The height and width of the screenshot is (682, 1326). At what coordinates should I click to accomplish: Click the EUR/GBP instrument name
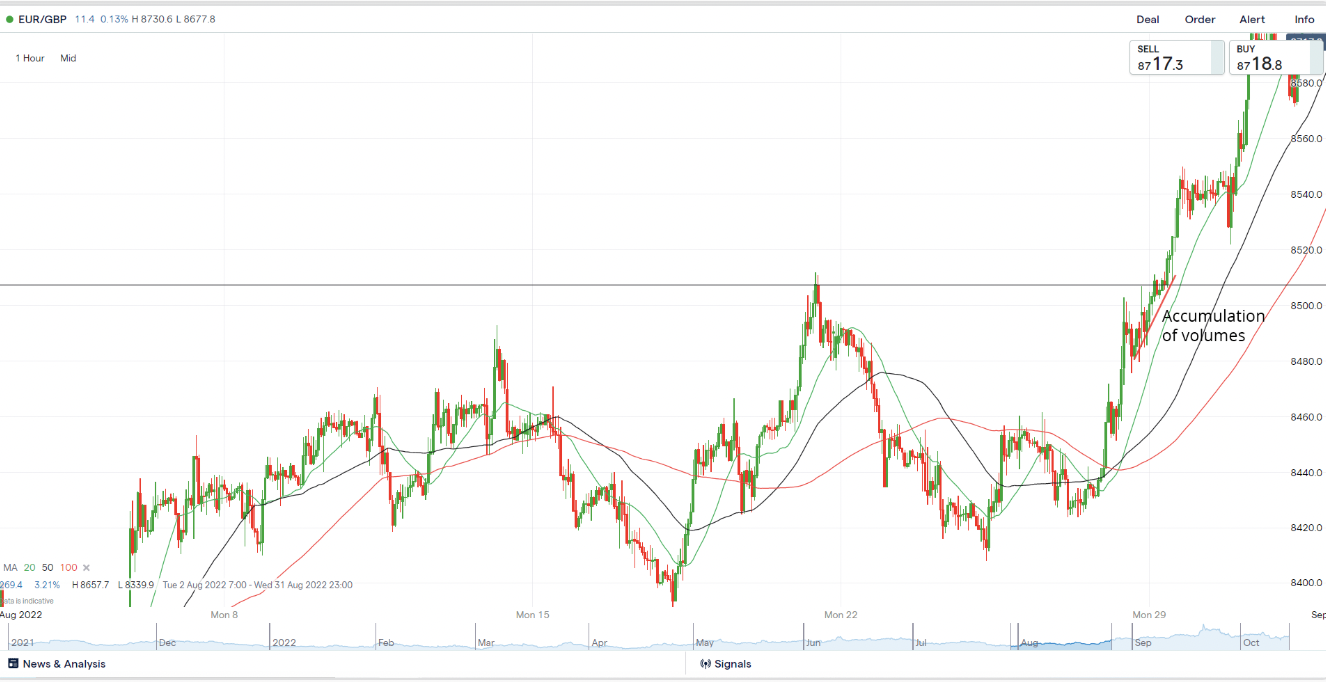coord(43,19)
